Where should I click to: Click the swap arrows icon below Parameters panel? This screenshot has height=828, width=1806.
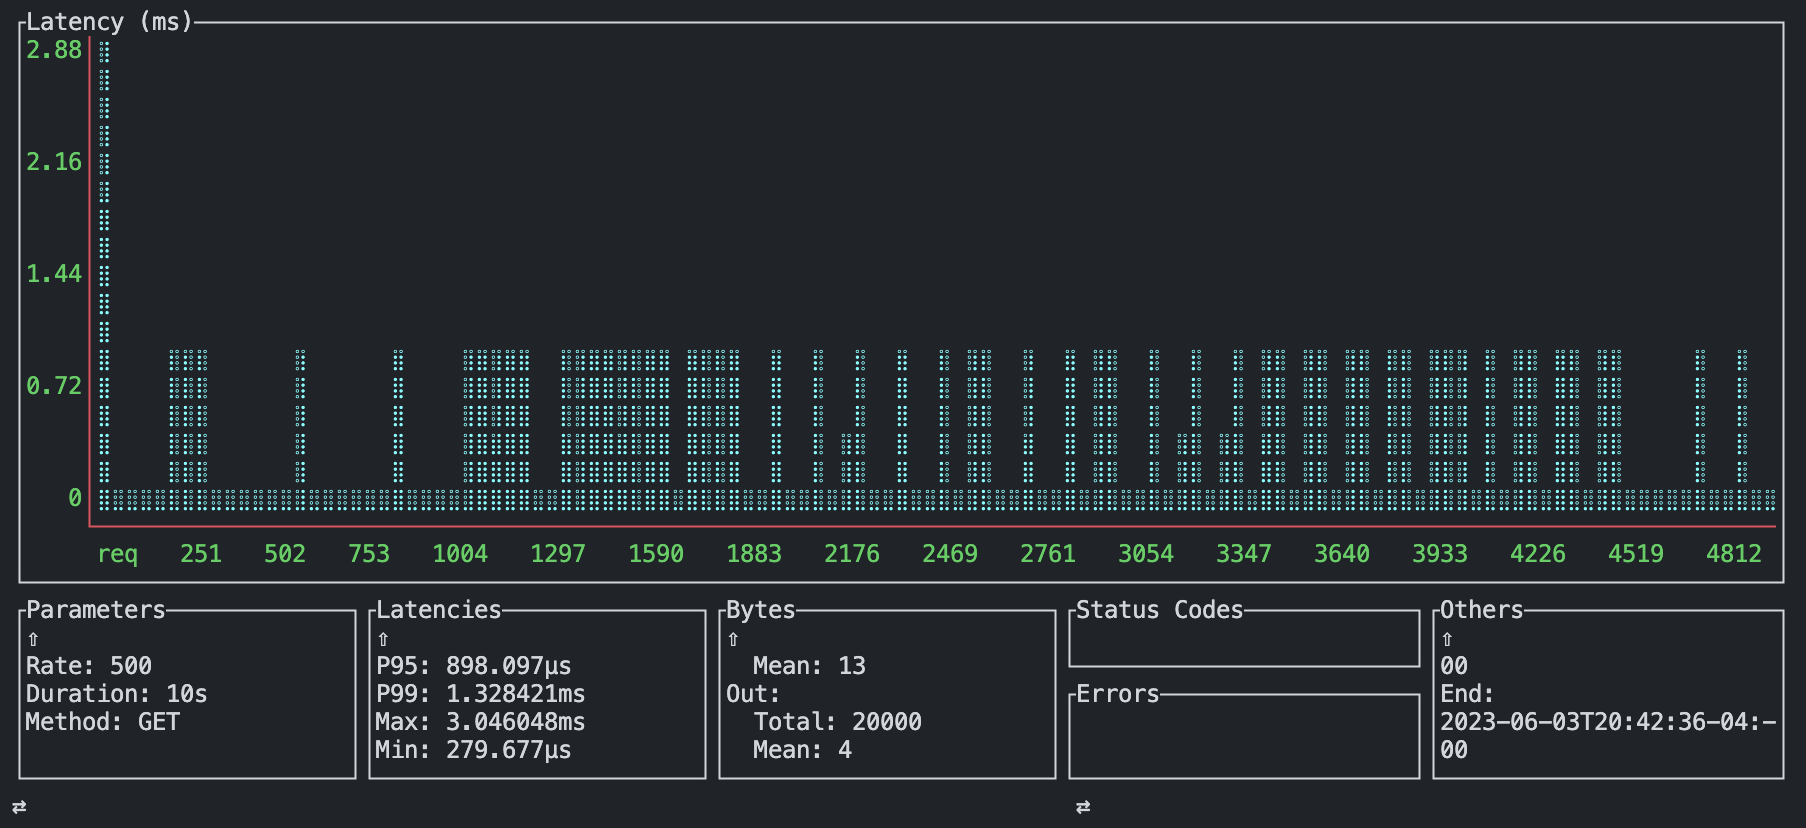point(19,807)
